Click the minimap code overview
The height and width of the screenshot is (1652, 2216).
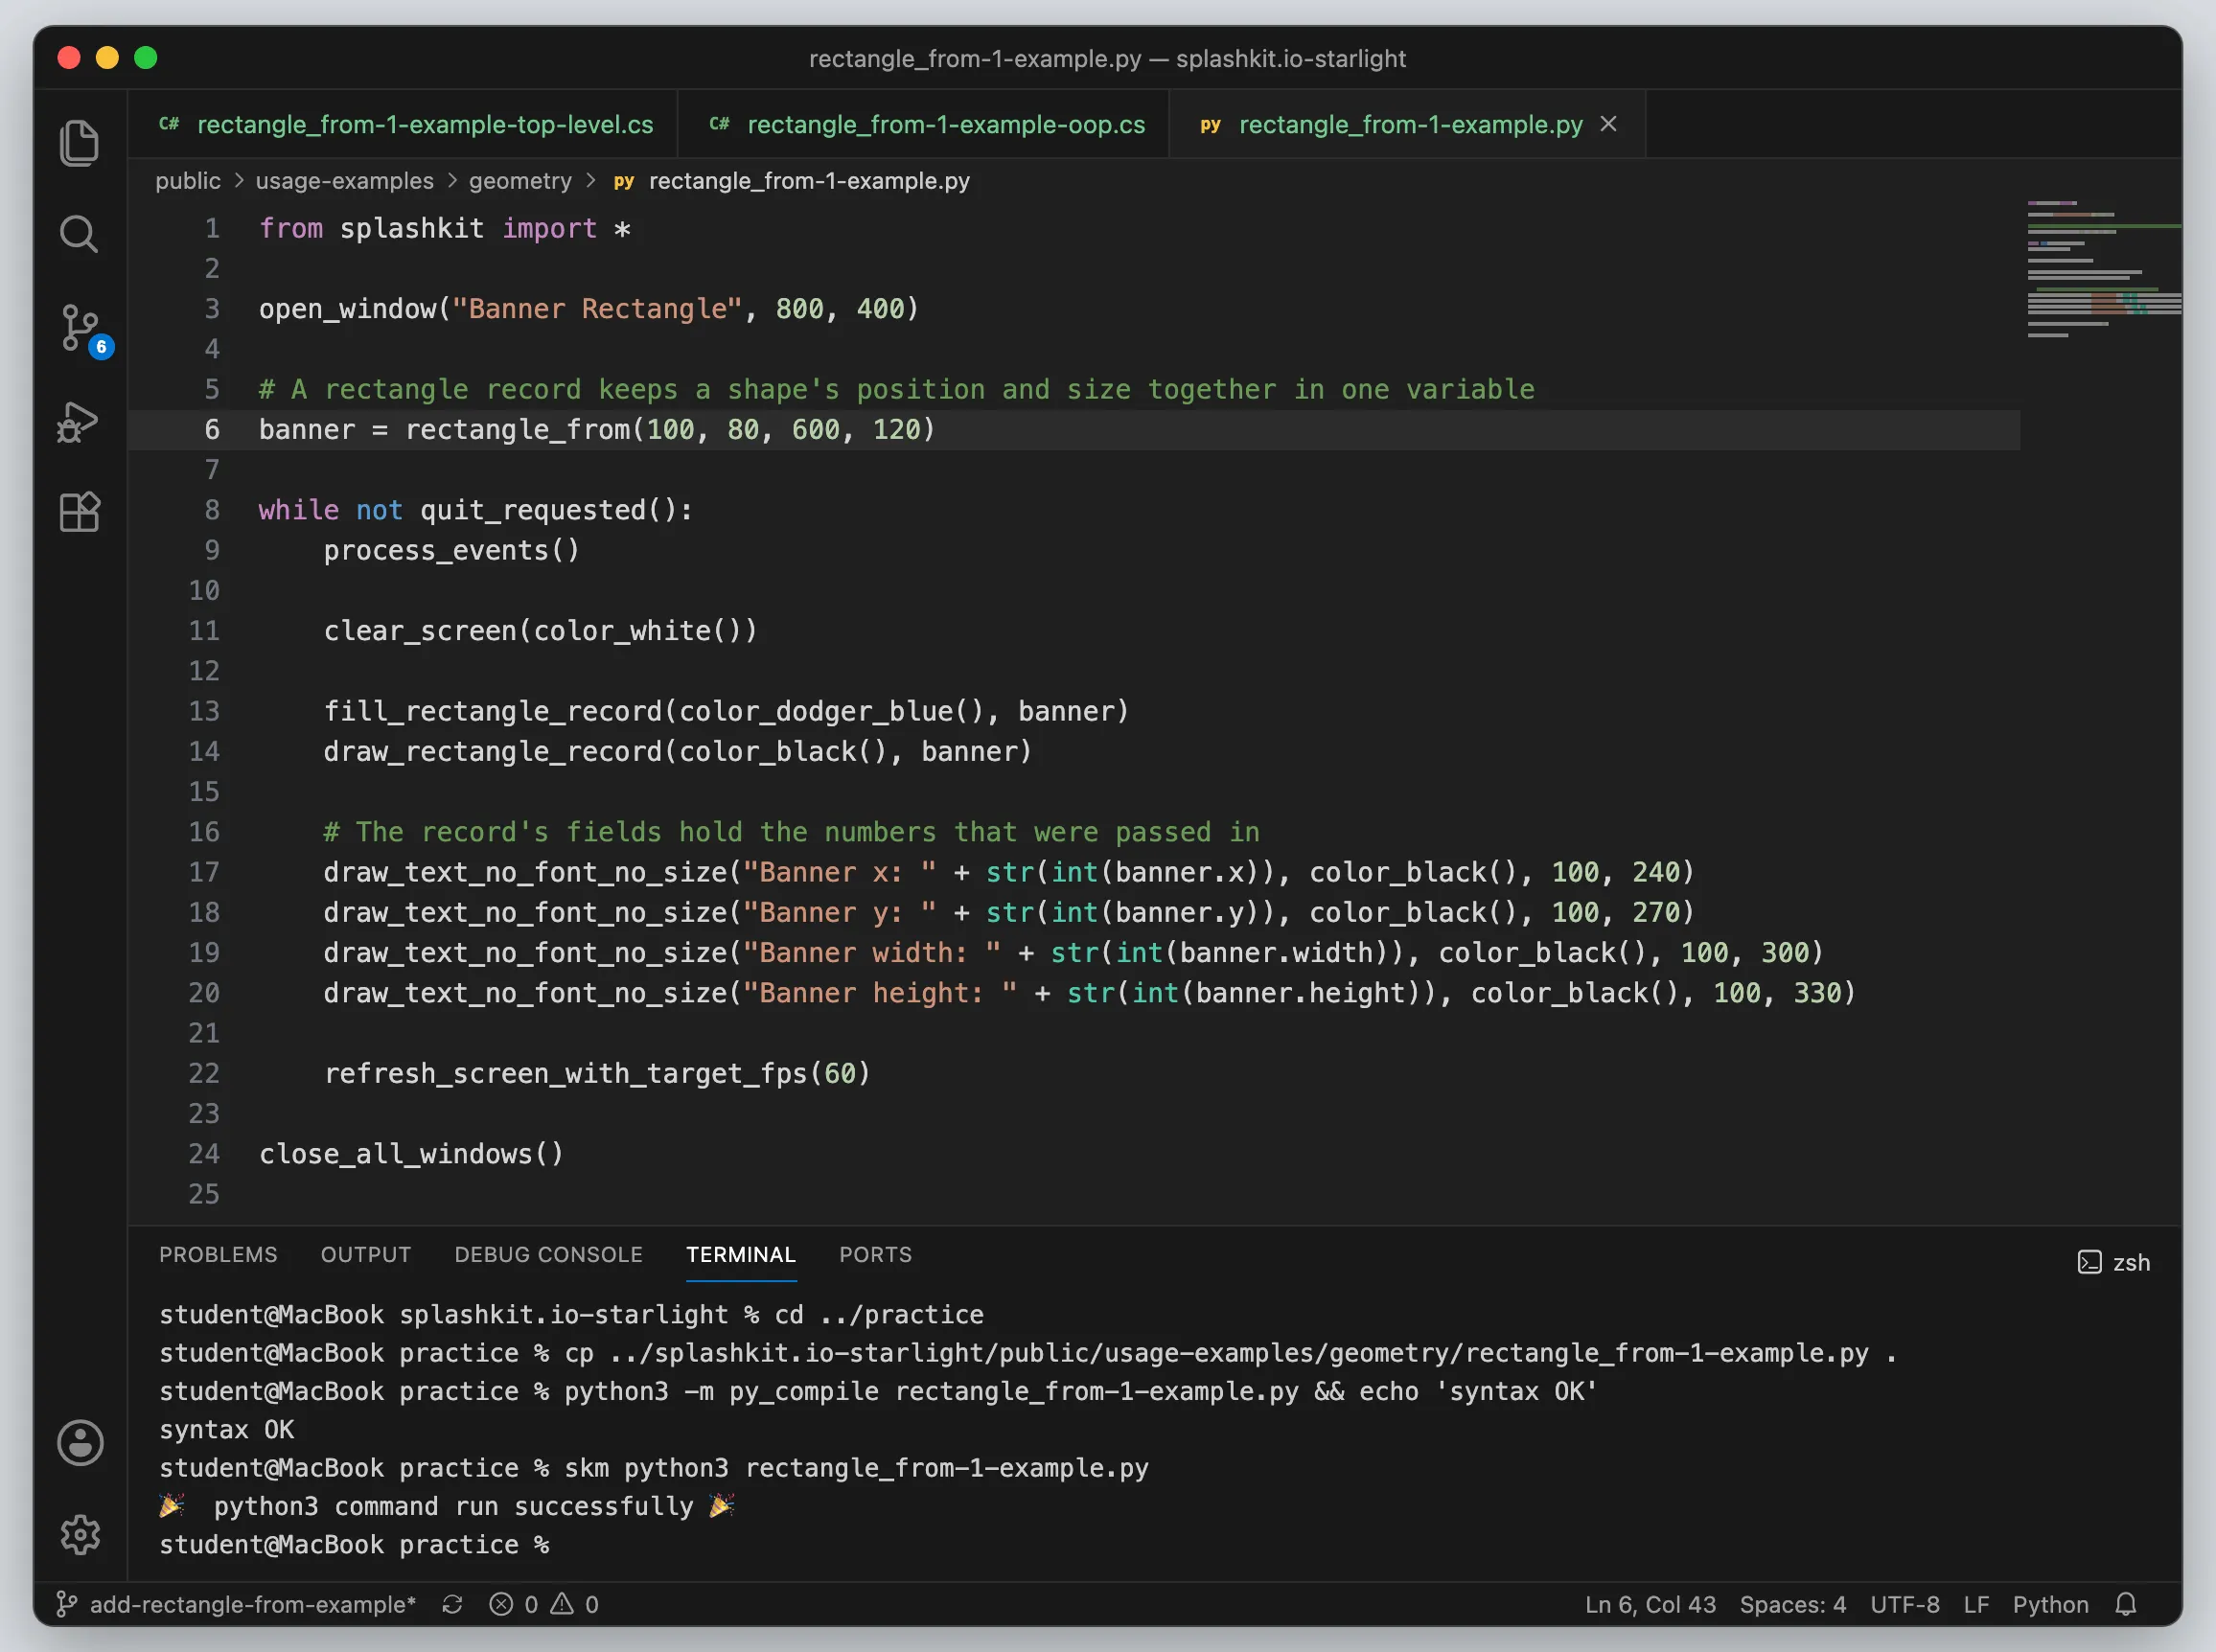click(2104, 270)
